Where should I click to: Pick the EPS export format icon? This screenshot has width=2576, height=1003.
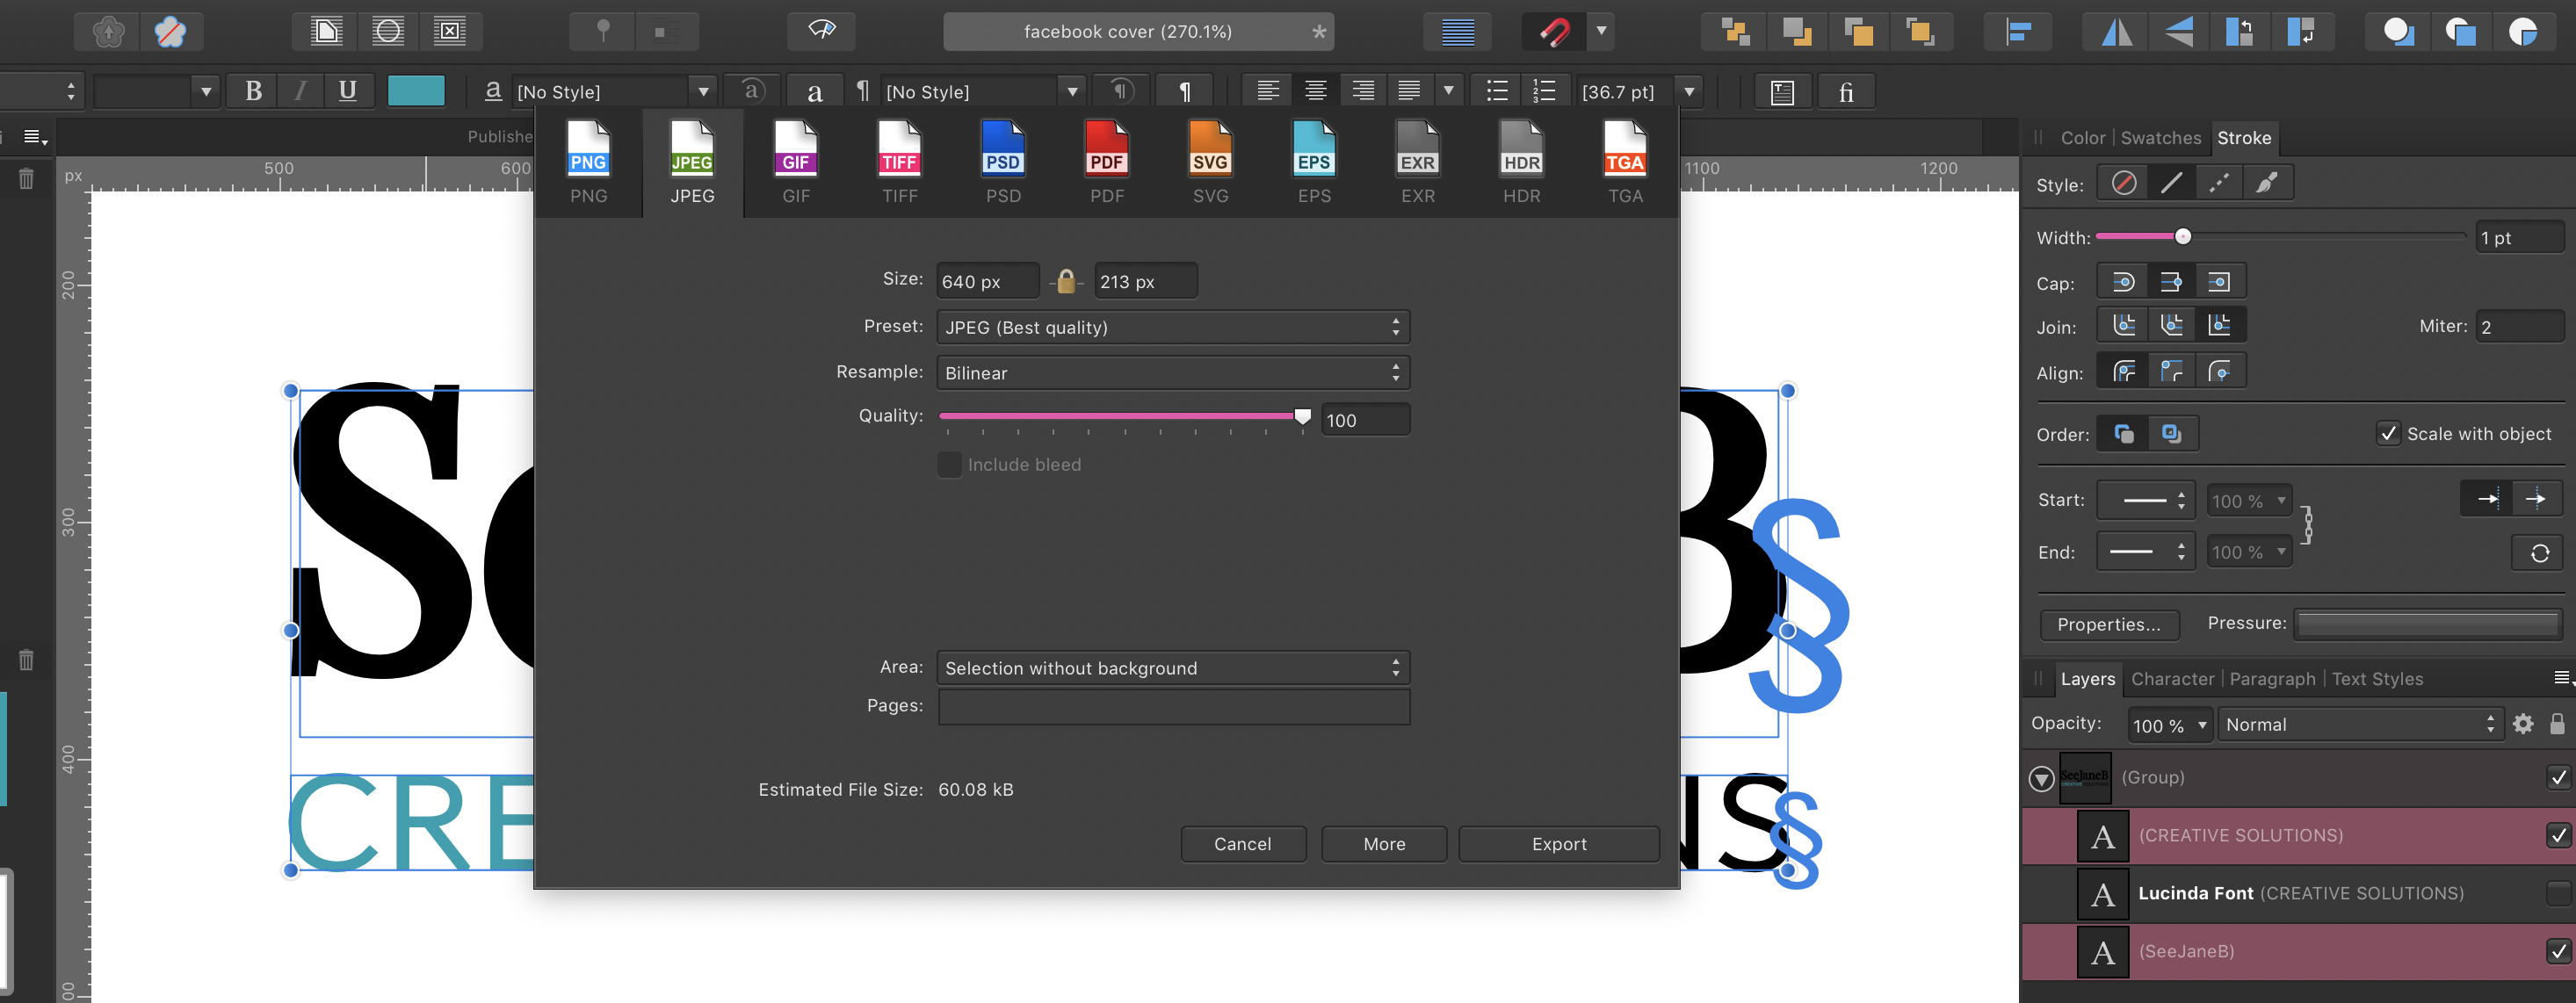click(1314, 150)
